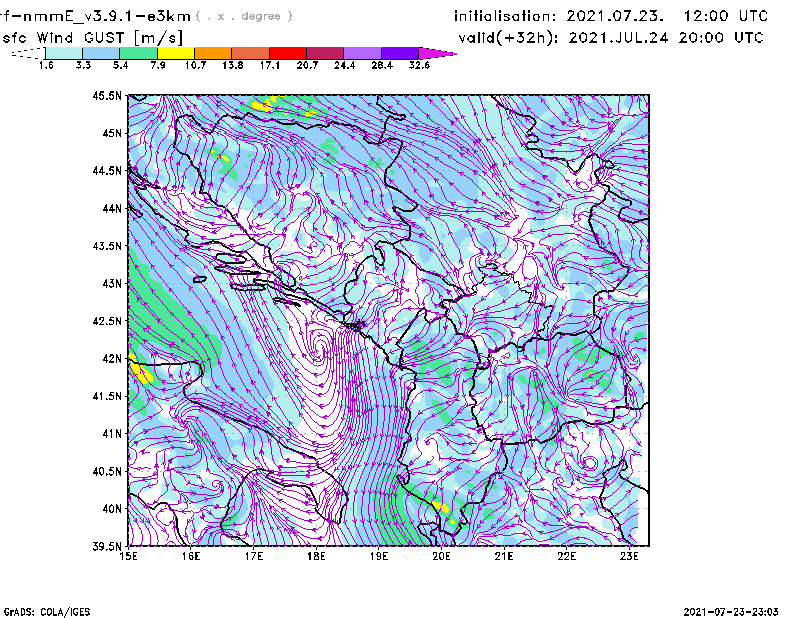800x618 pixels.
Task: Click the small streamline swirl near 22.5E 40.5N
Action: (x=590, y=463)
